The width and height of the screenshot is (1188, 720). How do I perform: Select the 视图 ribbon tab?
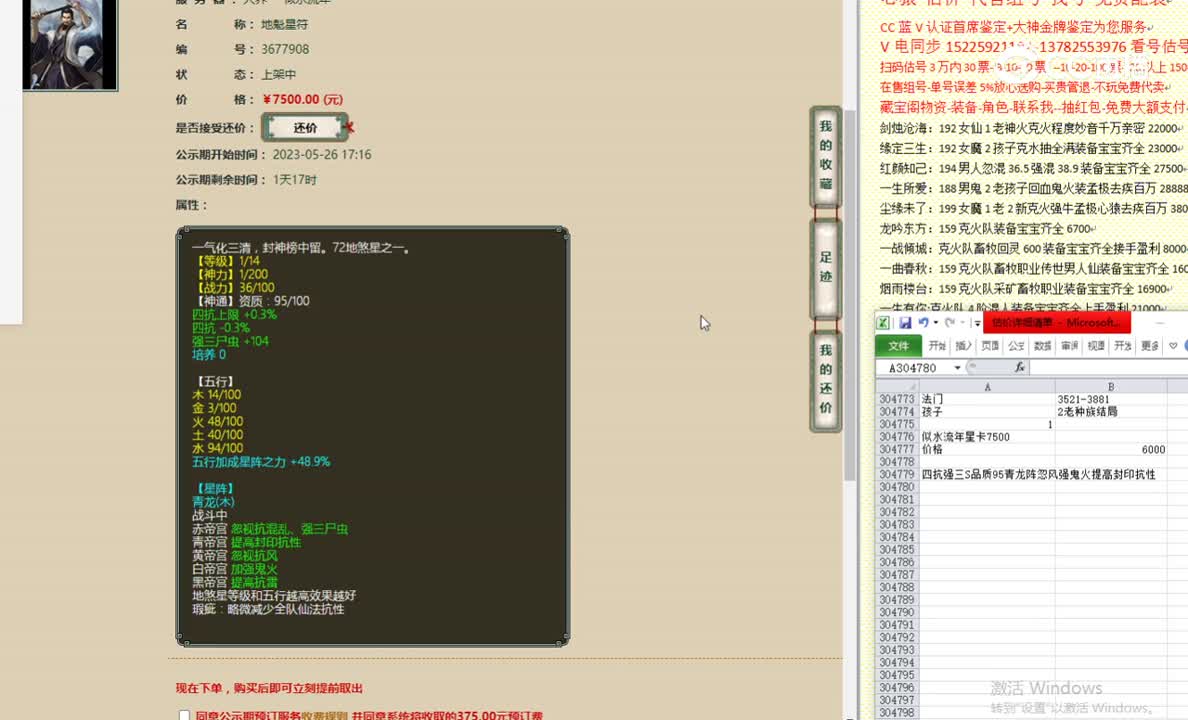click(1096, 346)
